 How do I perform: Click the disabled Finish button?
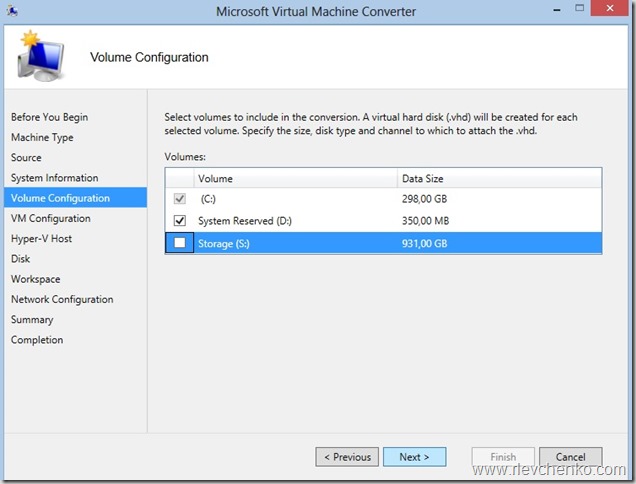coord(503,457)
